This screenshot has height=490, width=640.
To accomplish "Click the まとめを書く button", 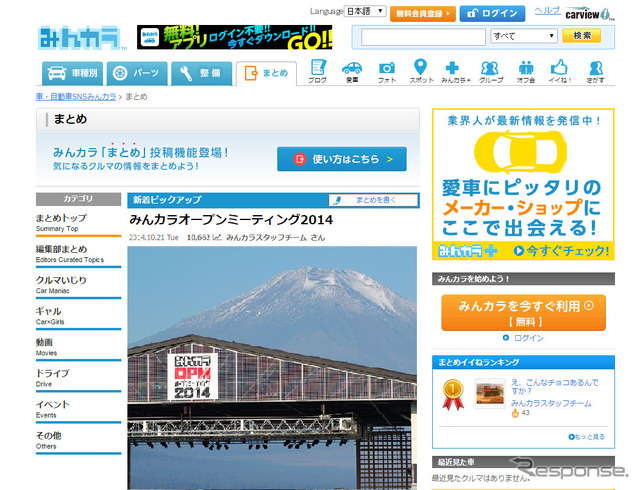I will (373, 200).
